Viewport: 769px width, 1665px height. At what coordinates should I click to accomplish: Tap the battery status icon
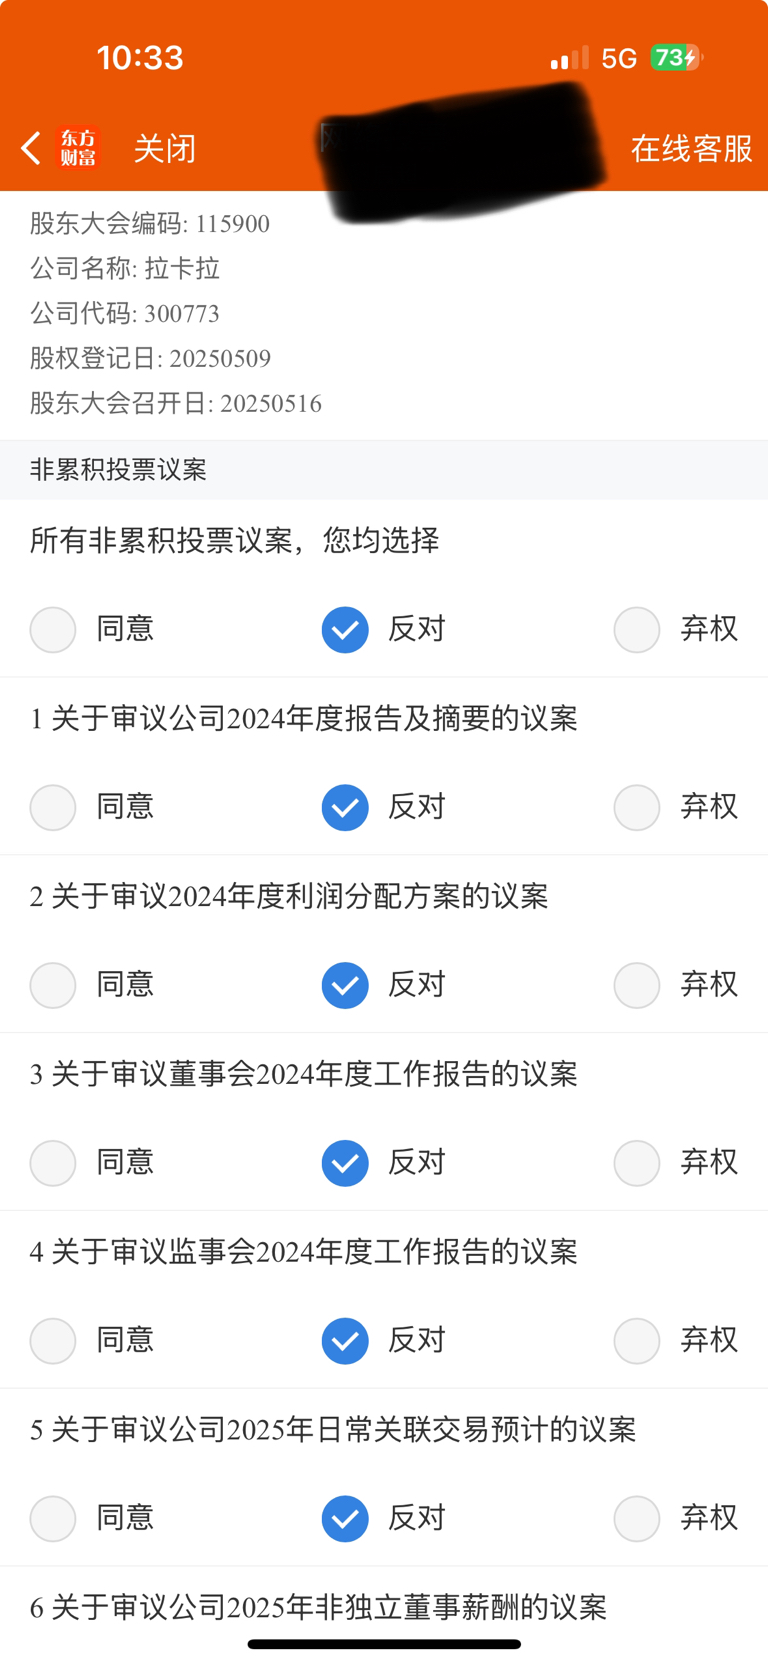[x=677, y=58]
